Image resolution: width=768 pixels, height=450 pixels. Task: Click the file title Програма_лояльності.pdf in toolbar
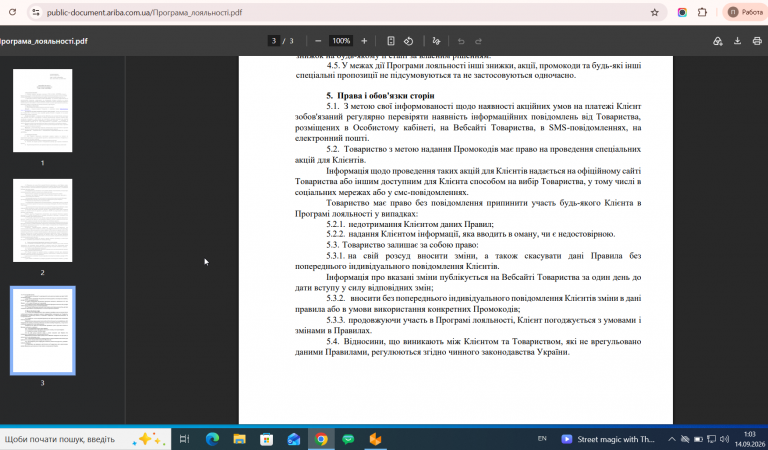coord(44,41)
